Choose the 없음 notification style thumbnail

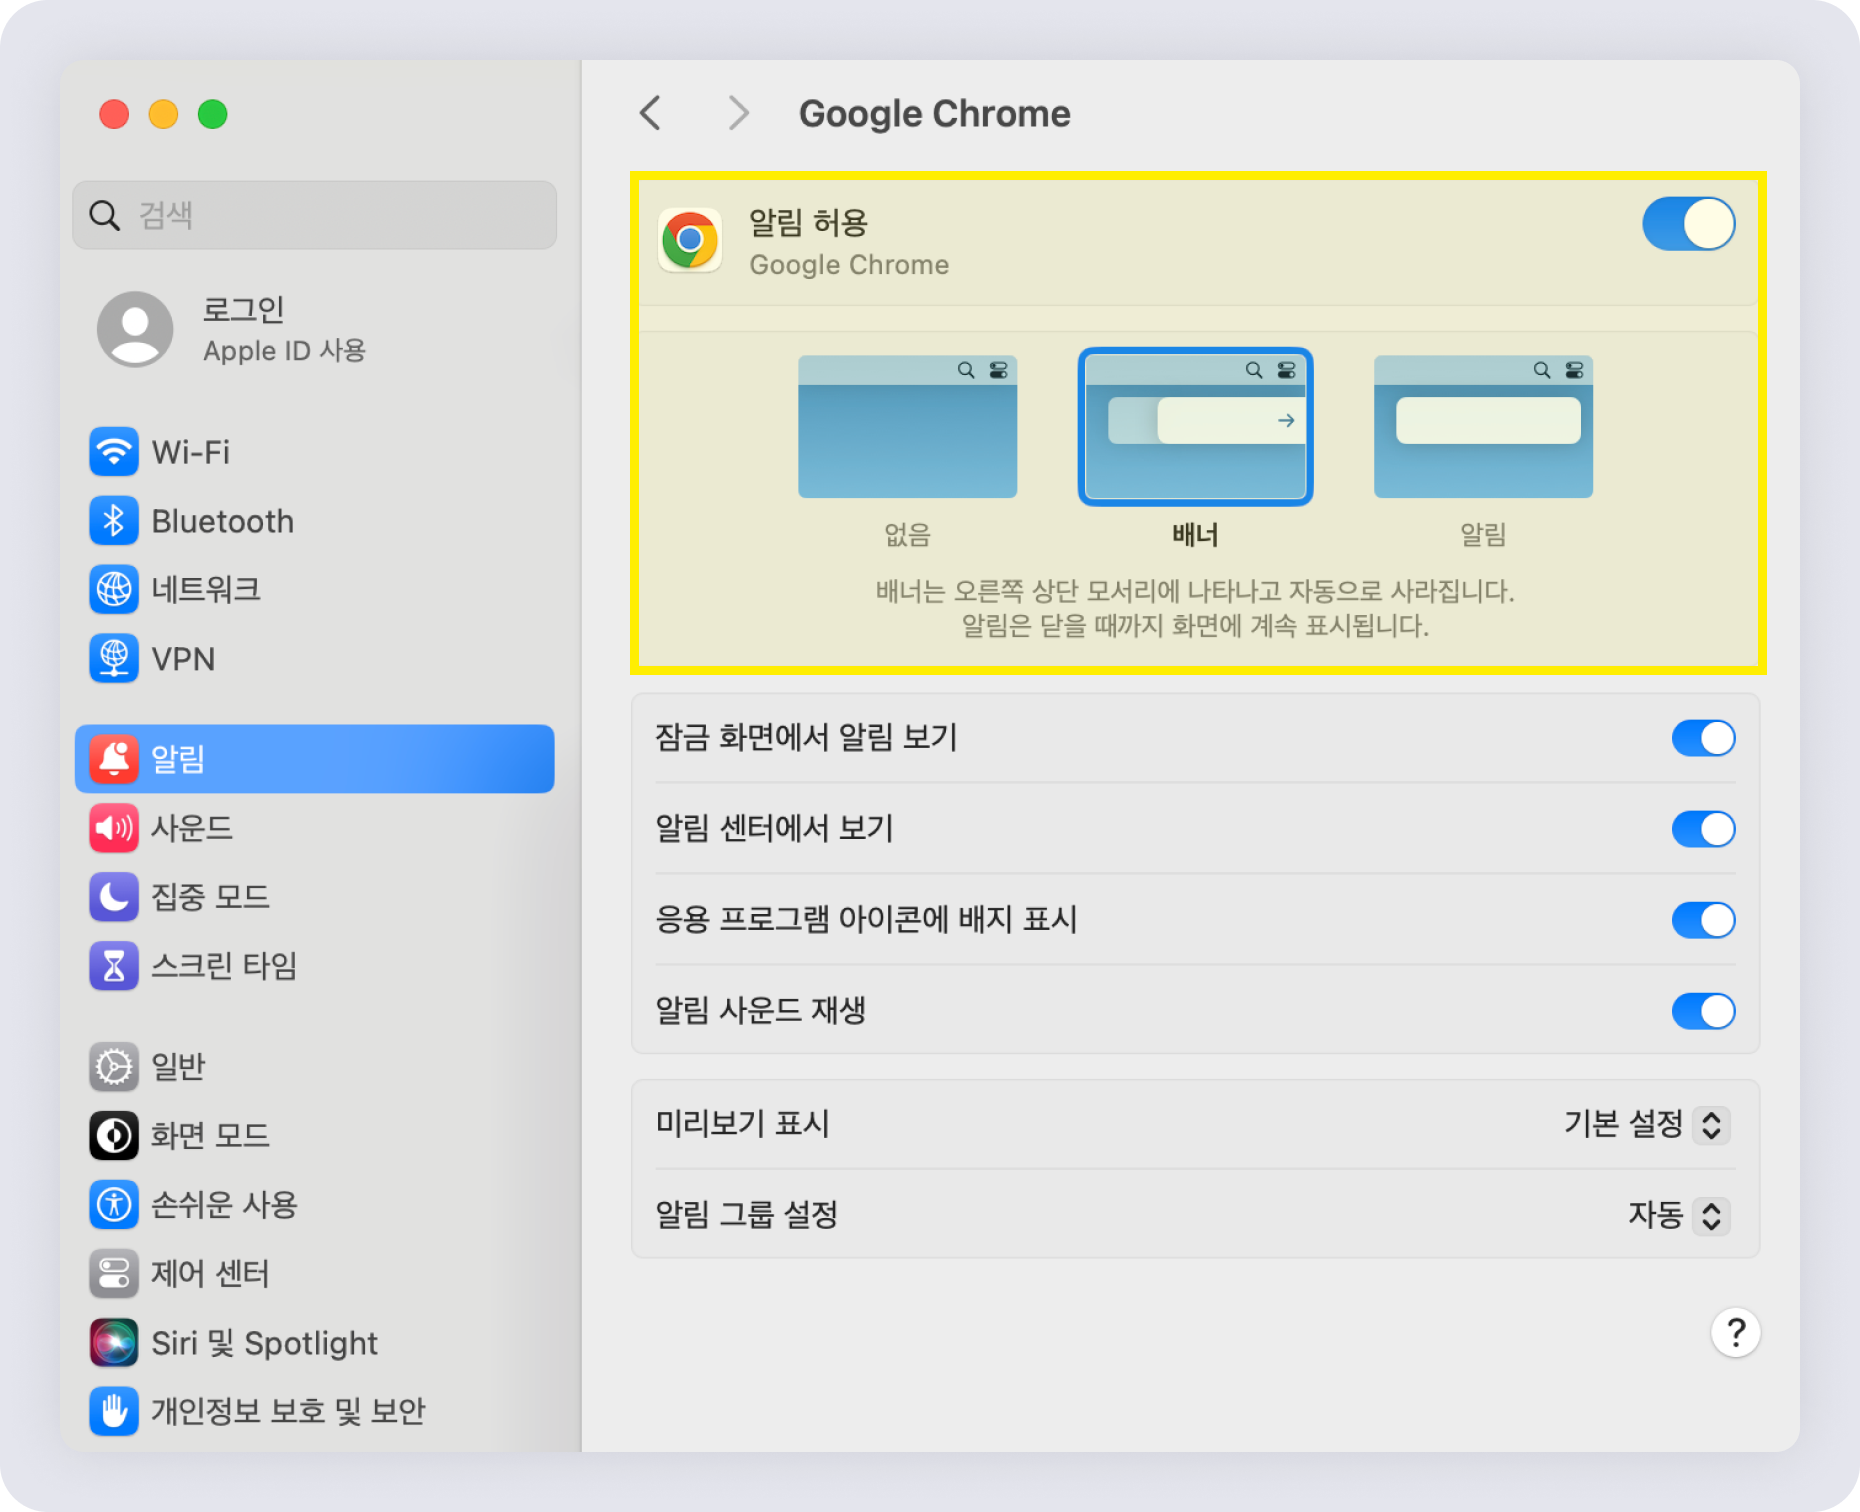[x=907, y=427]
